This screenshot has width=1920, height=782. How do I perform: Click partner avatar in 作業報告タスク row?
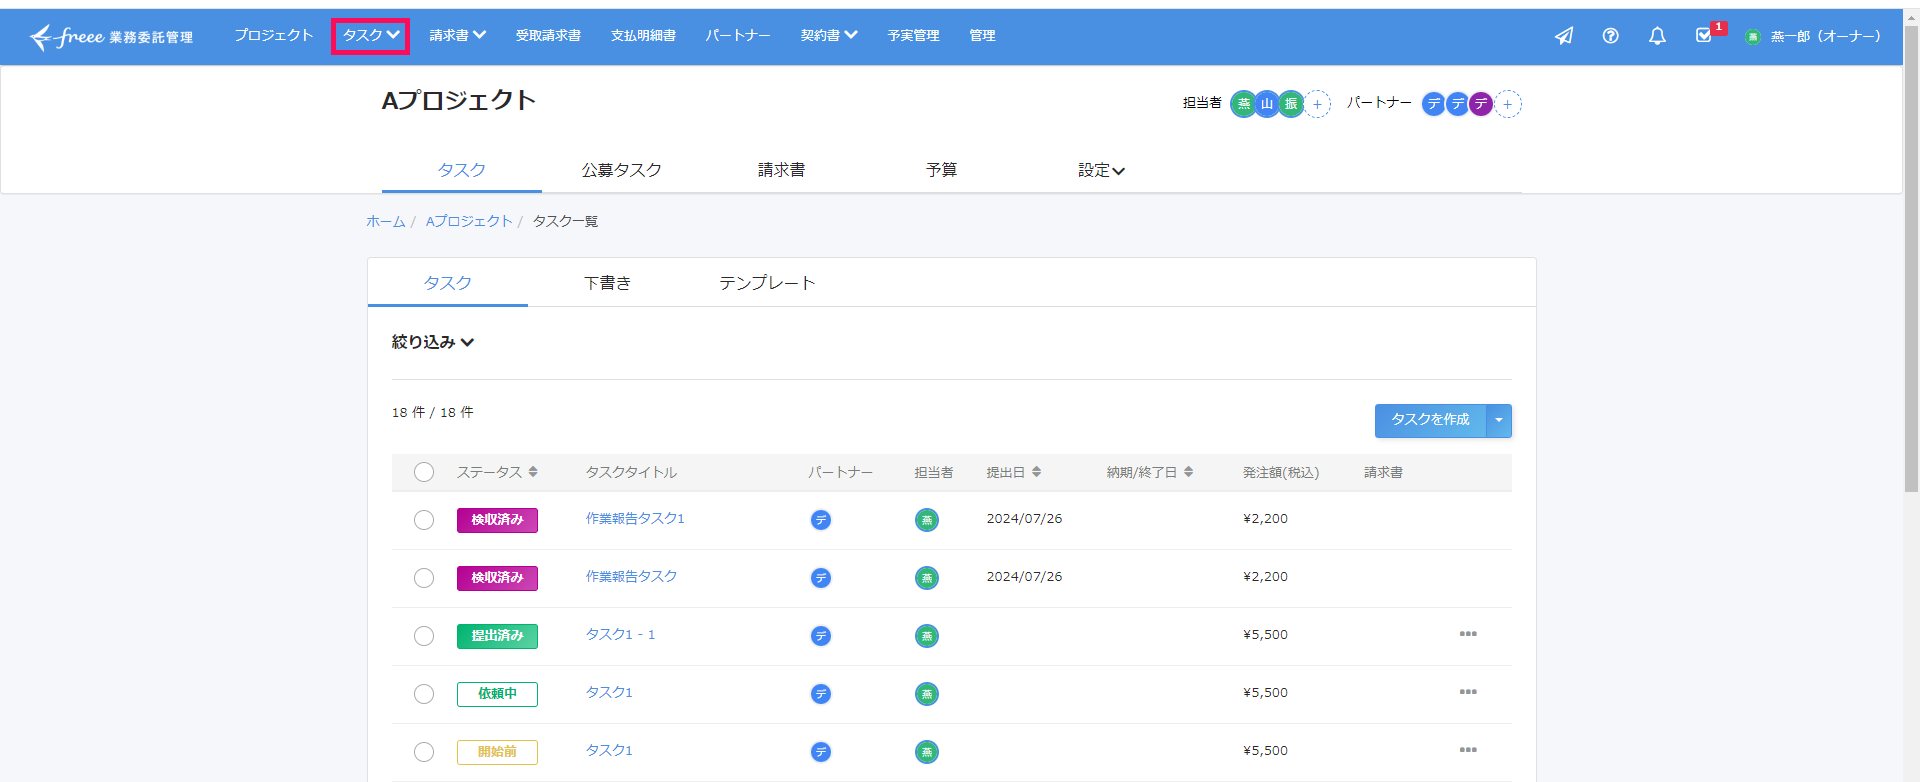[821, 578]
